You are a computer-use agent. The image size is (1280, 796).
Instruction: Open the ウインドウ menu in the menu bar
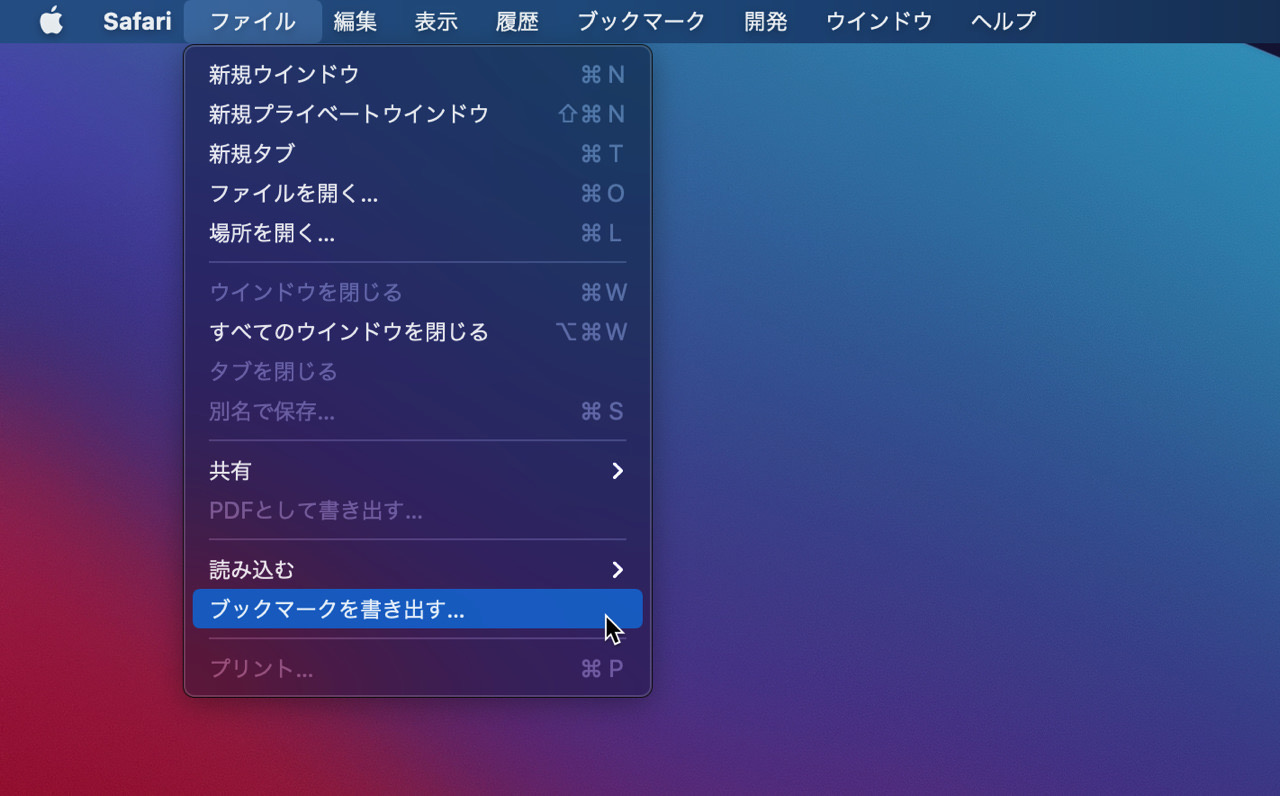pyautogui.click(x=879, y=21)
